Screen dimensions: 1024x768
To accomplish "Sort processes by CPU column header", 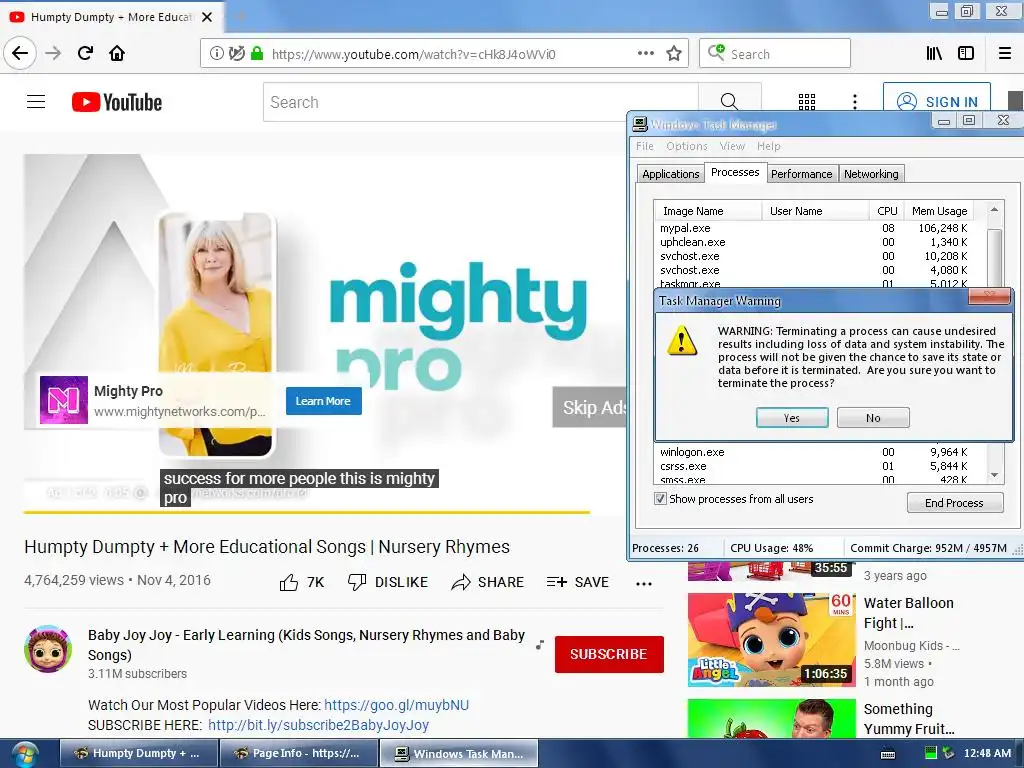I will (887, 211).
